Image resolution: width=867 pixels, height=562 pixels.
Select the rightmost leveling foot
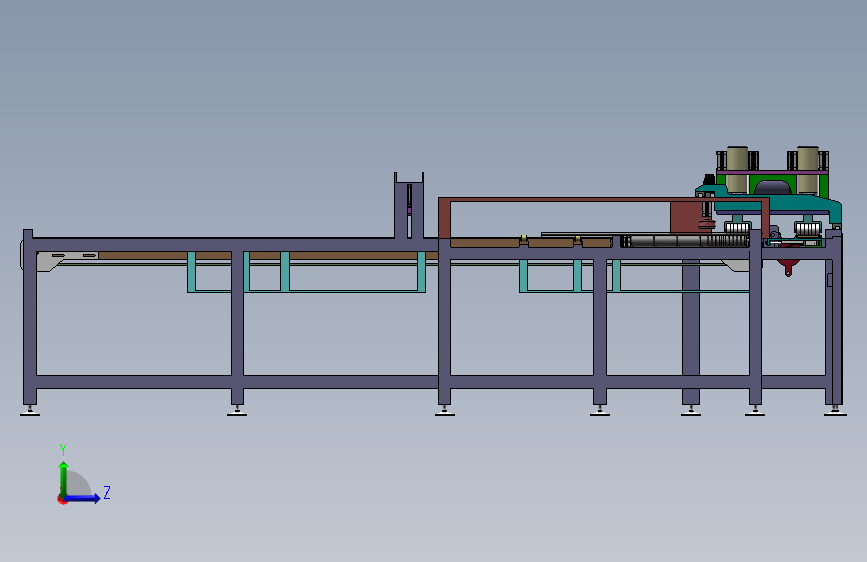click(835, 411)
